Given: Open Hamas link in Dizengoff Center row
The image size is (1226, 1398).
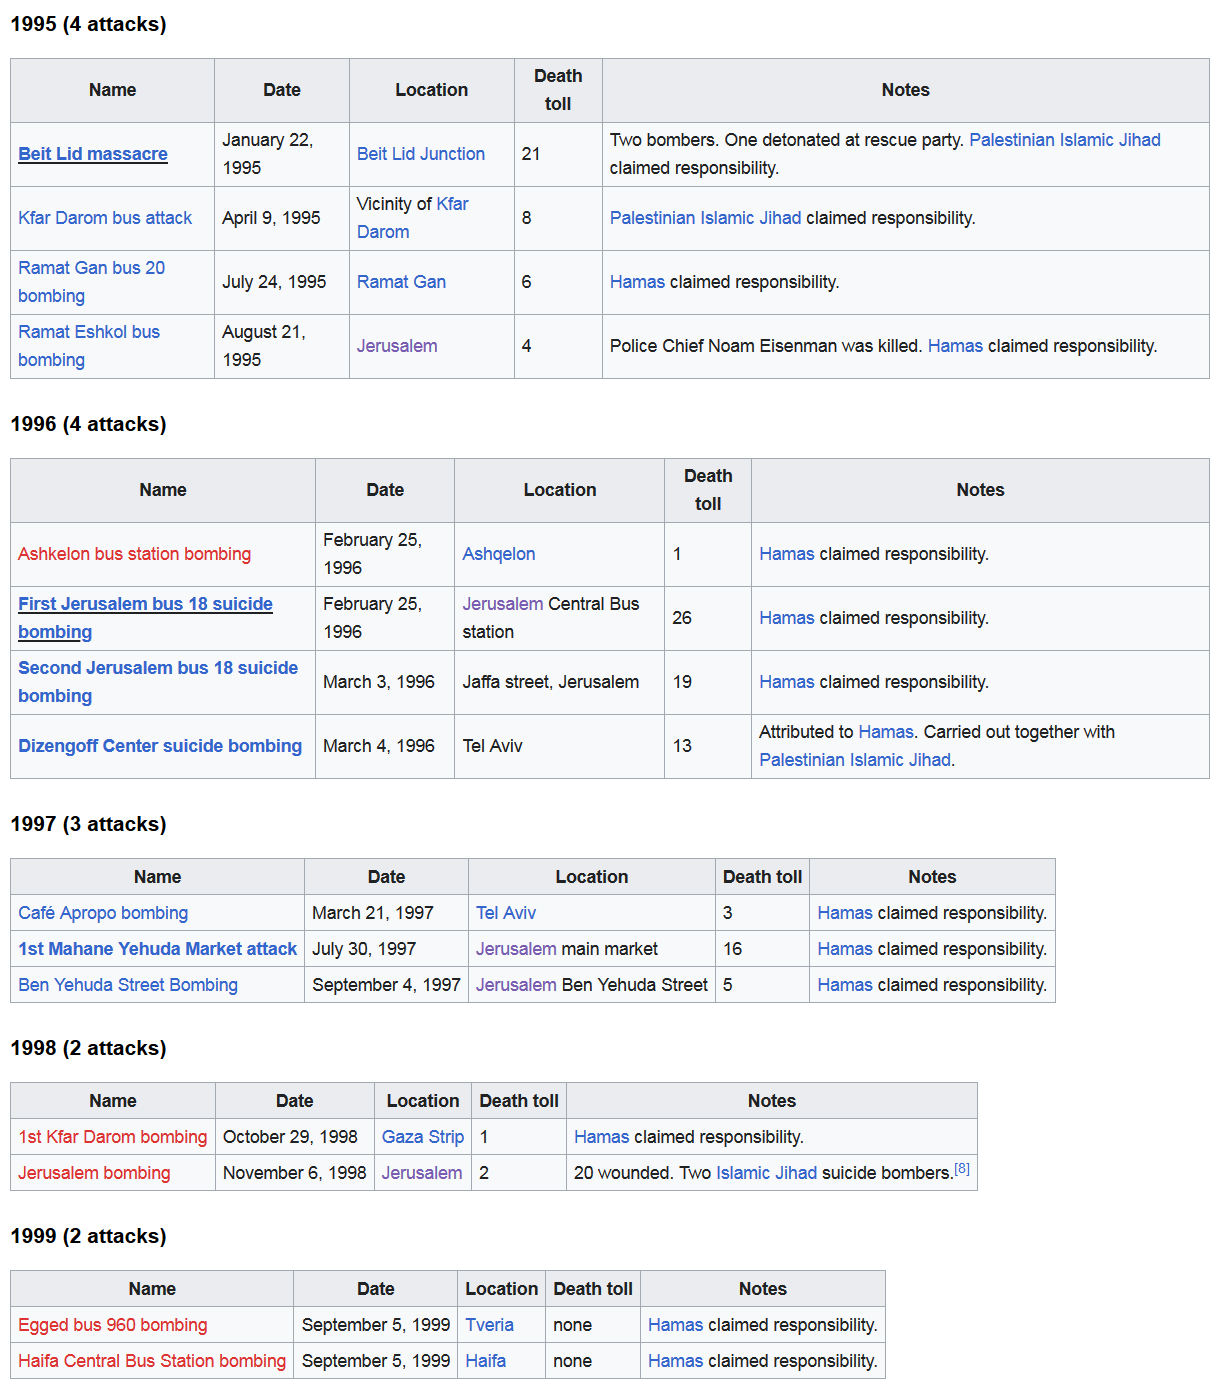Looking at the screenshot, I should (x=886, y=732).
